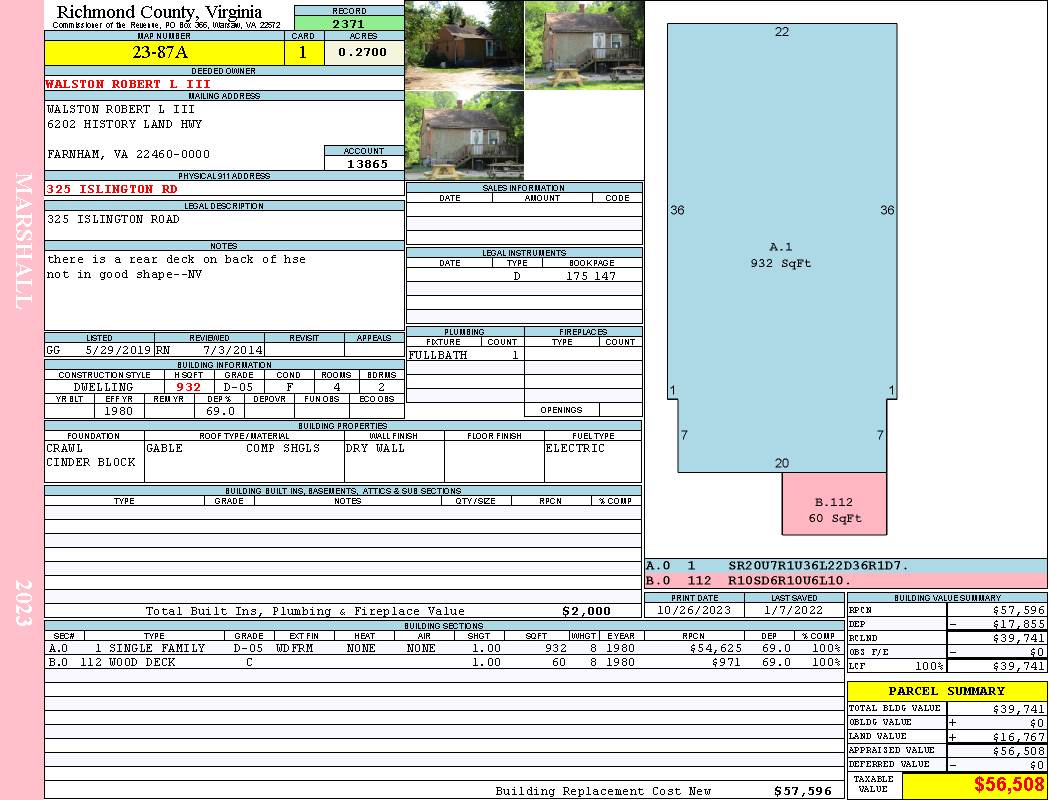
Task: Click the FULLBATH plumbing fixture row
Action: click(x=464, y=355)
